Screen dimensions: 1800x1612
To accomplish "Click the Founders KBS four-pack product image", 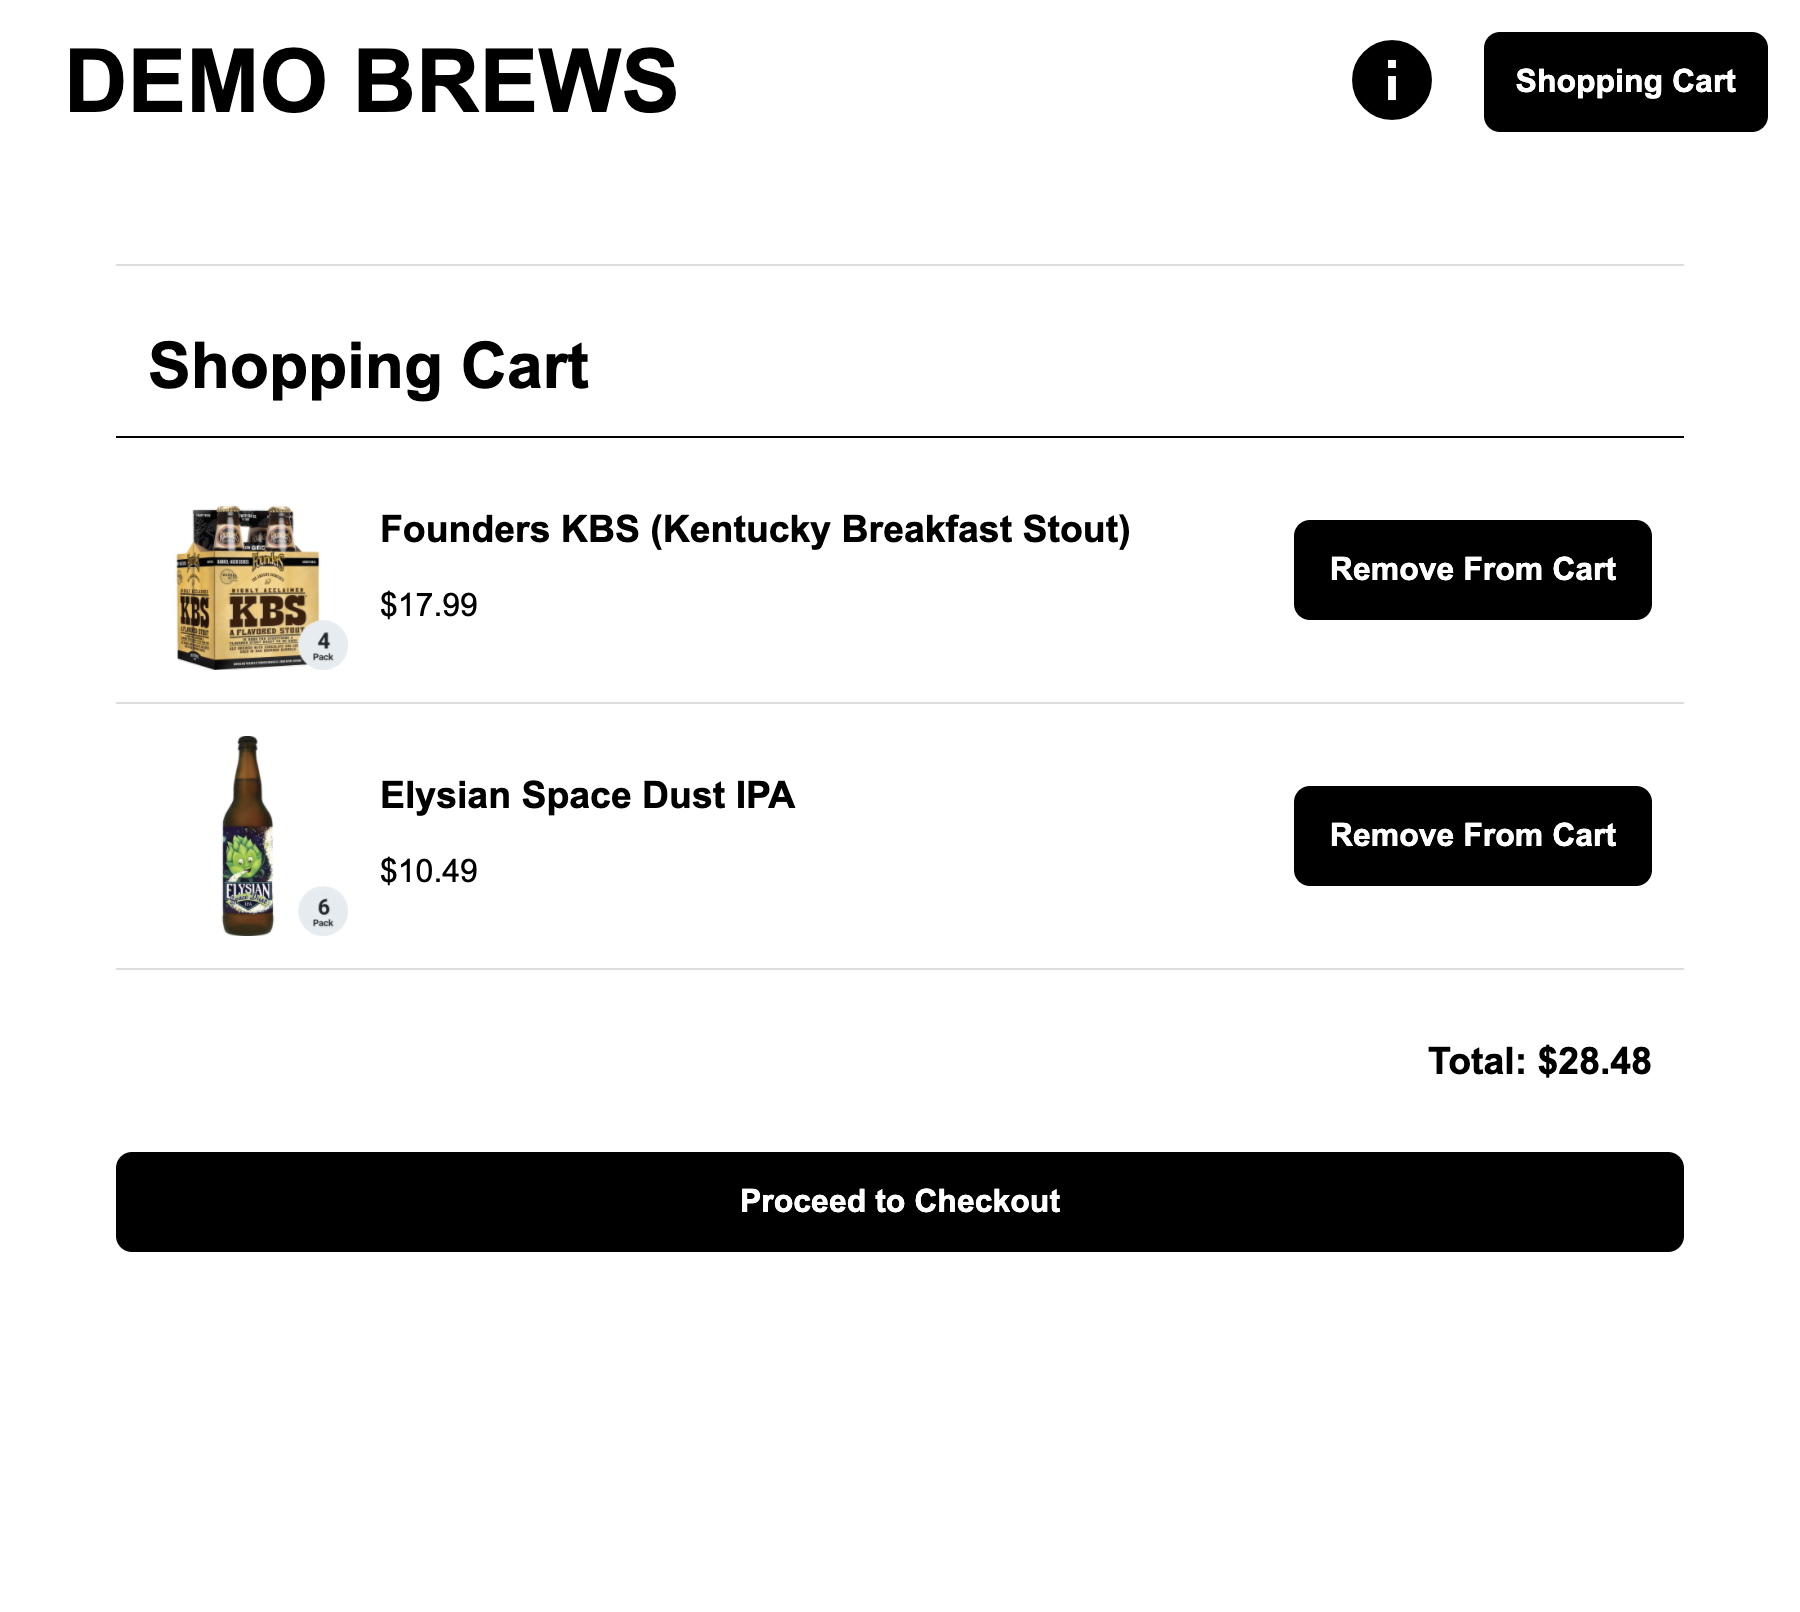I will click(x=248, y=587).
